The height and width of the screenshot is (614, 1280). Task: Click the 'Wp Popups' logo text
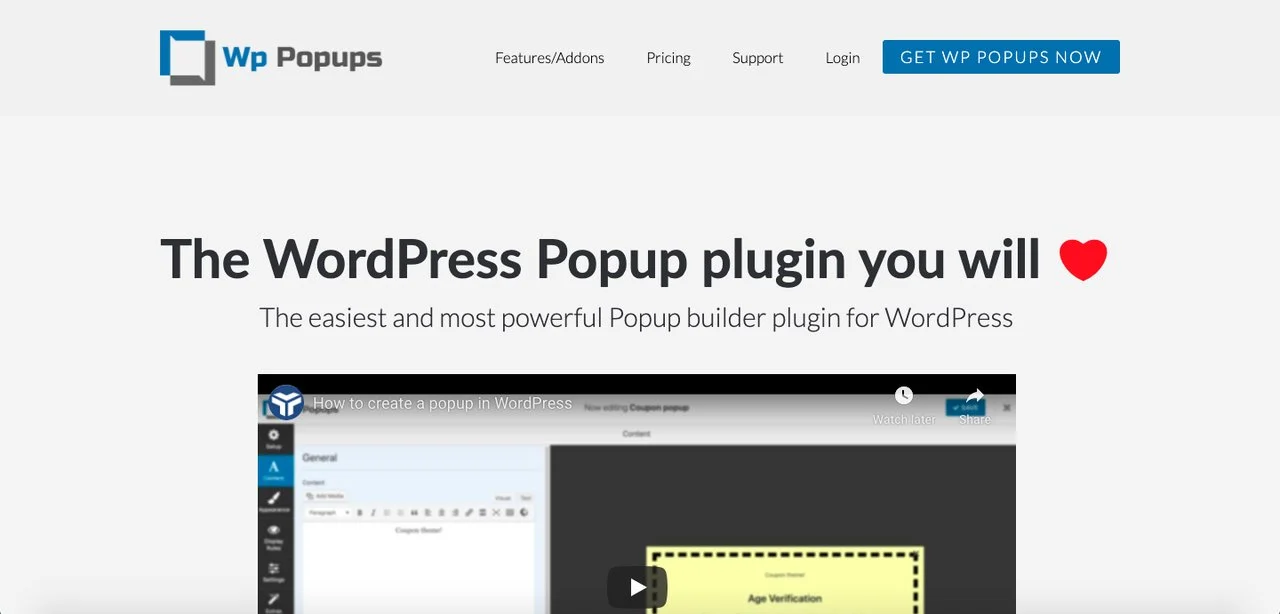[302, 58]
